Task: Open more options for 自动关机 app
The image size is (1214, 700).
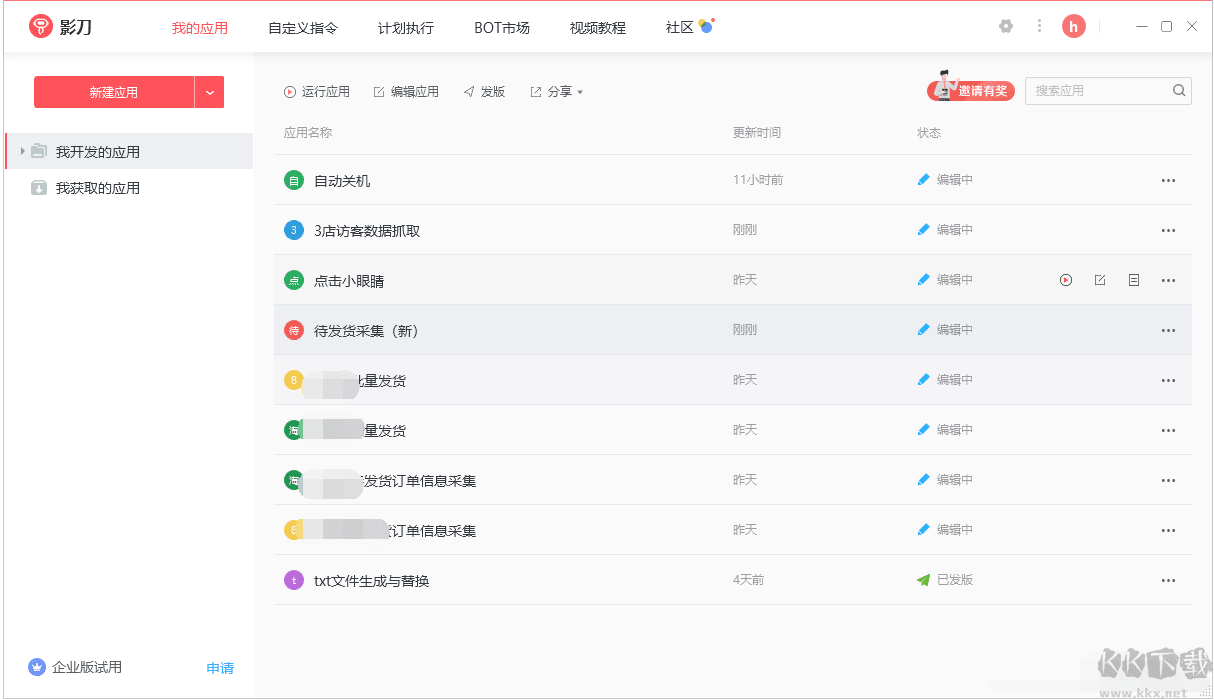Action: pyautogui.click(x=1168, y=180)
